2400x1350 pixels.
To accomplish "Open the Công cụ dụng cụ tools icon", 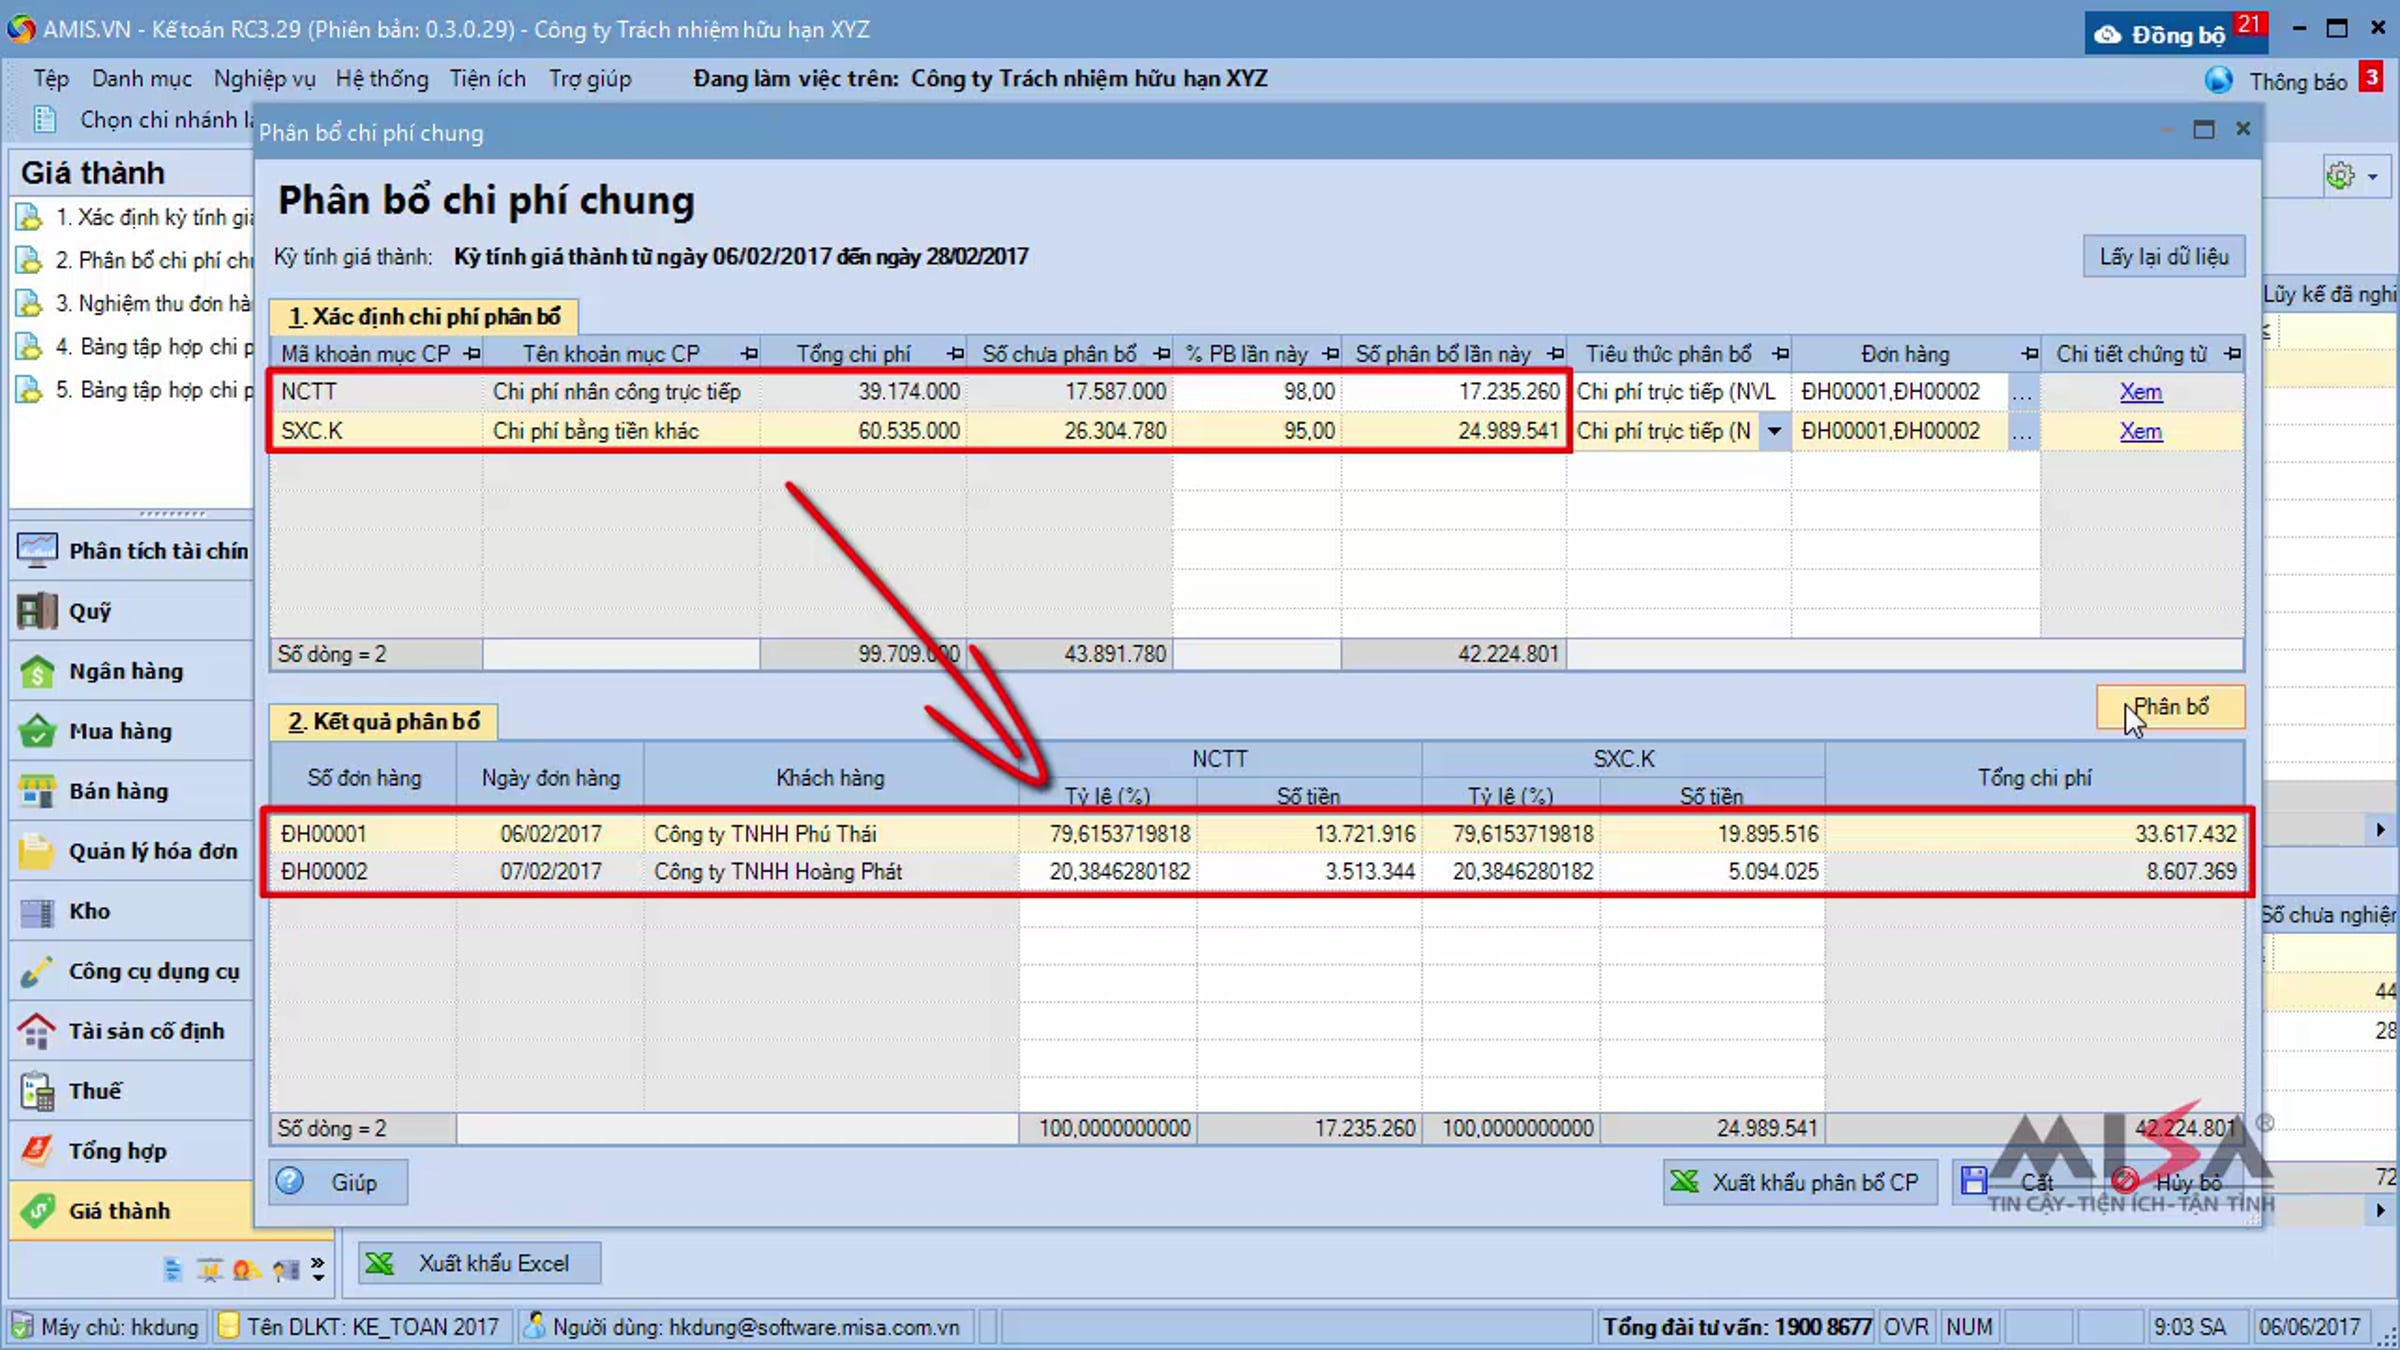I will [x=37, y=971].
